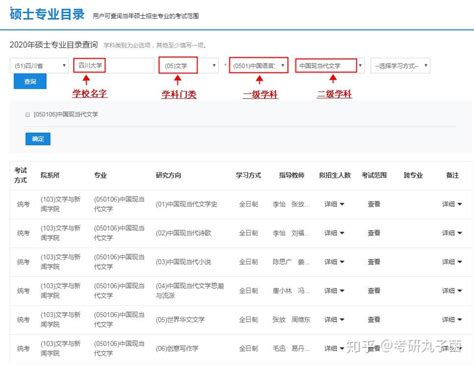Open the (51)四川省 province dropdown
The height and width of the screenshot is (365, 474).
[39, 66]
